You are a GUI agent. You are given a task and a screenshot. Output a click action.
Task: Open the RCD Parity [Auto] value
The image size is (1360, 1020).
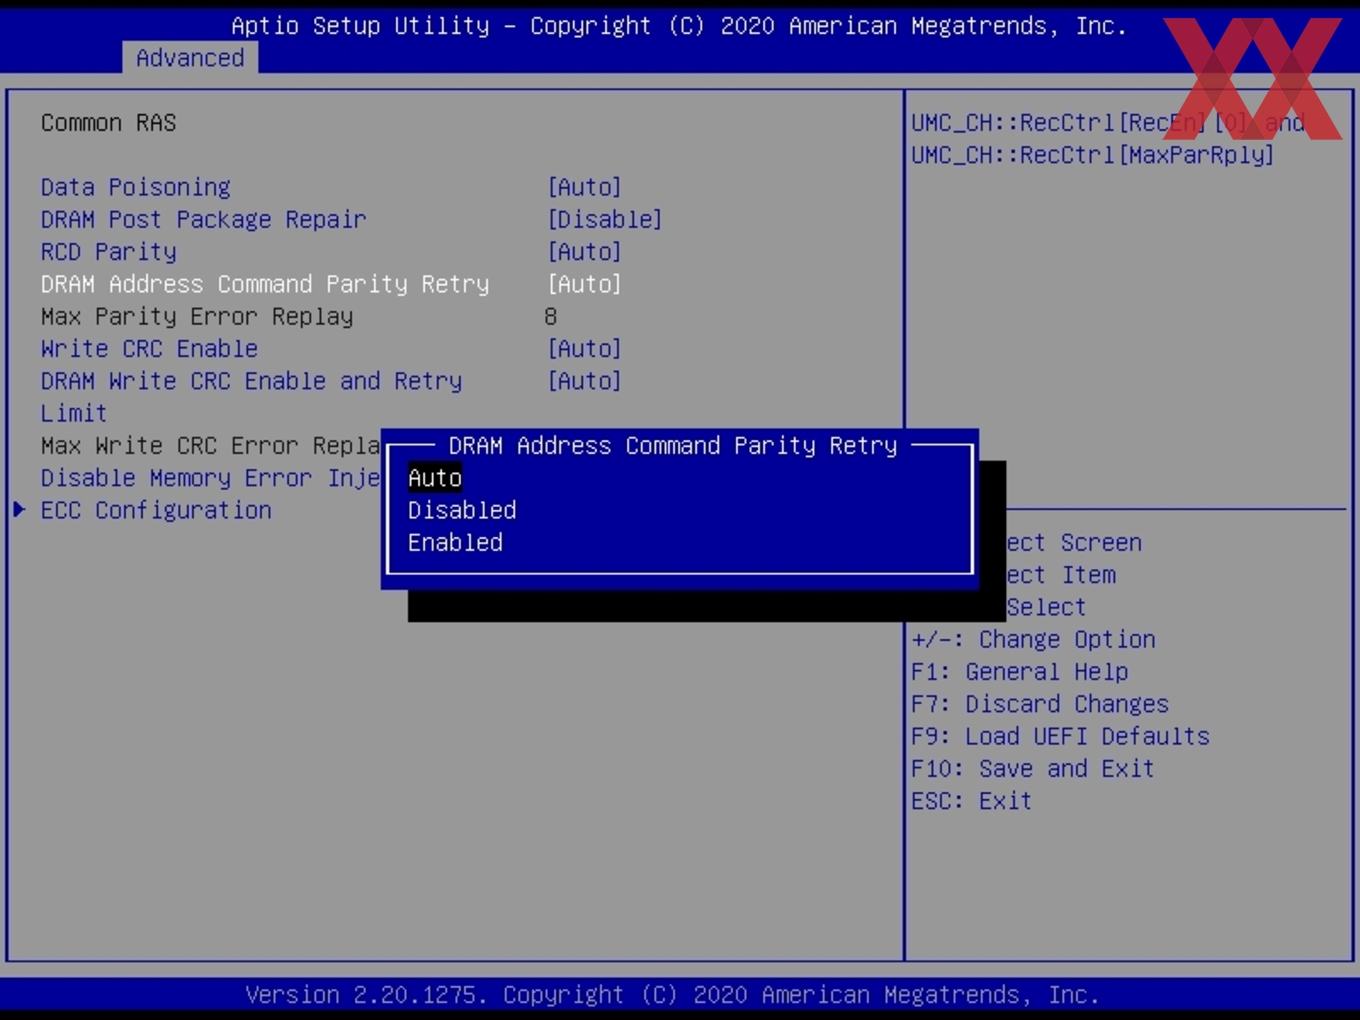(585, 251)
